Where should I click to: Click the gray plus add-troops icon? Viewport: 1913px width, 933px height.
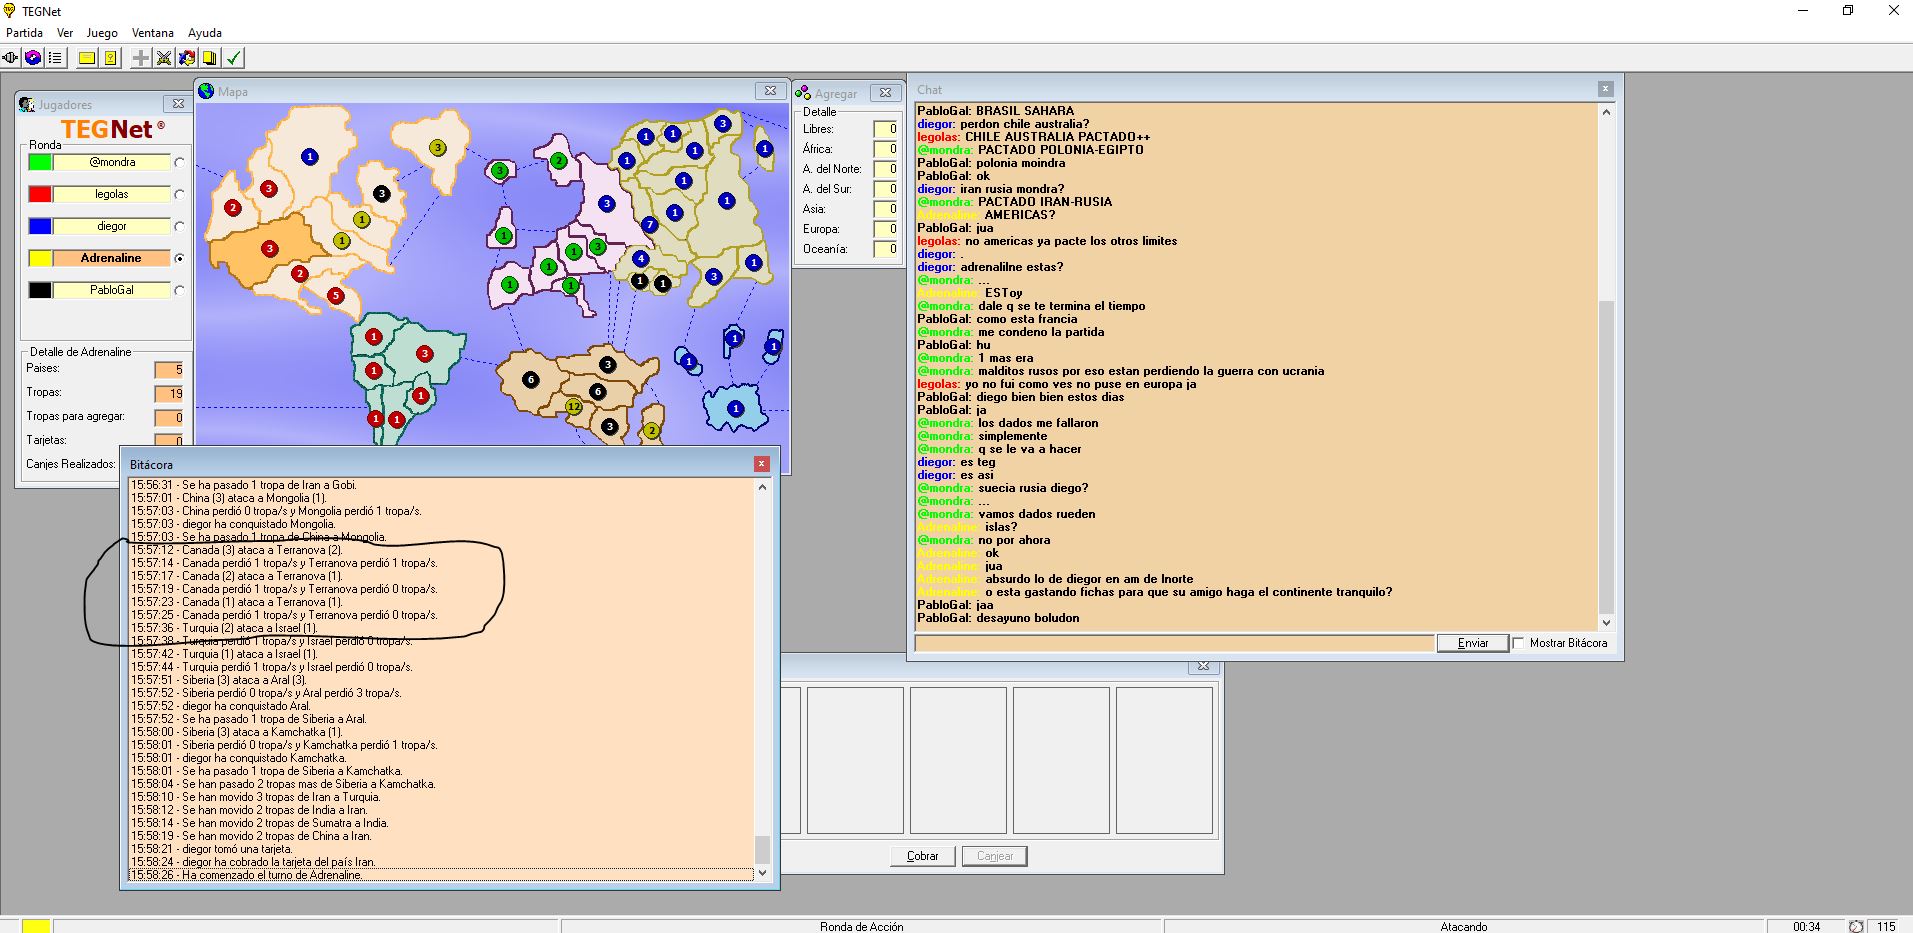[141, 58]
